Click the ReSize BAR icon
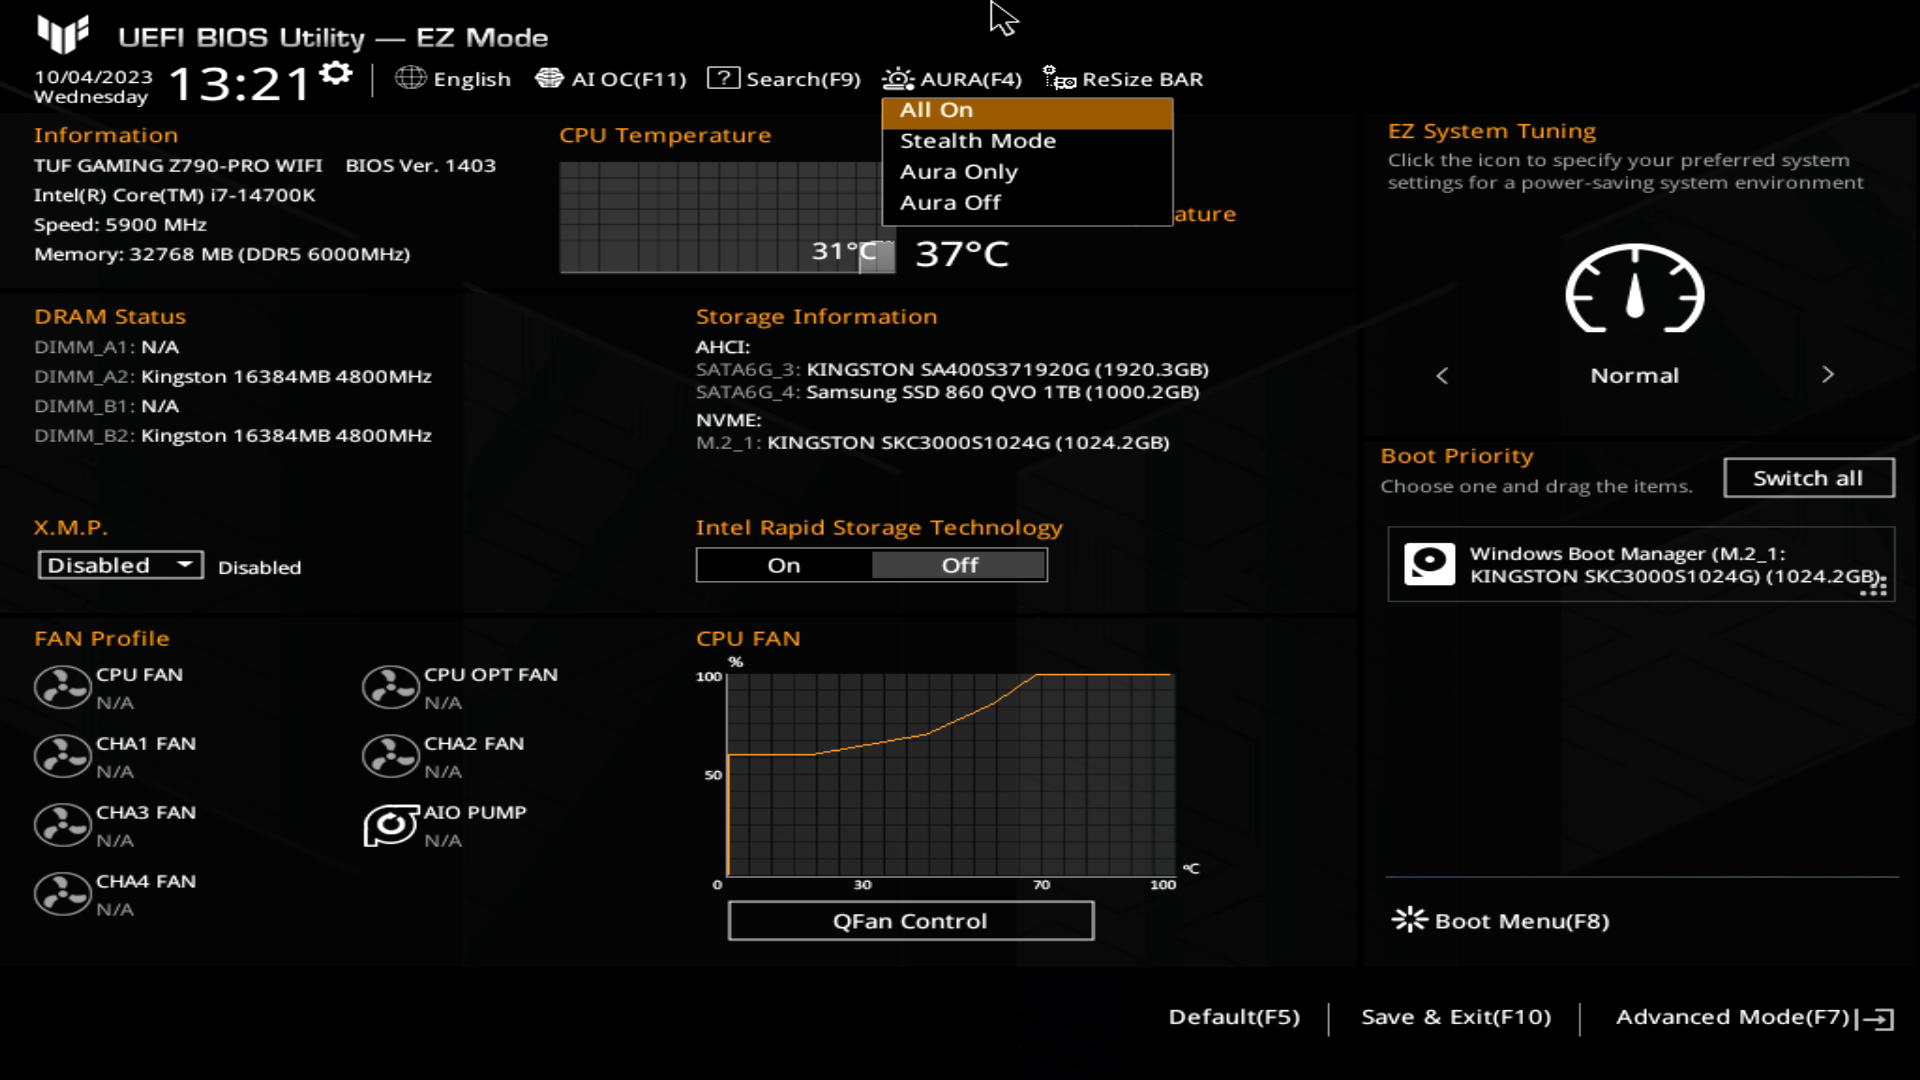The width and height of the screenshot is (1920, 1080). point(1059,78)
